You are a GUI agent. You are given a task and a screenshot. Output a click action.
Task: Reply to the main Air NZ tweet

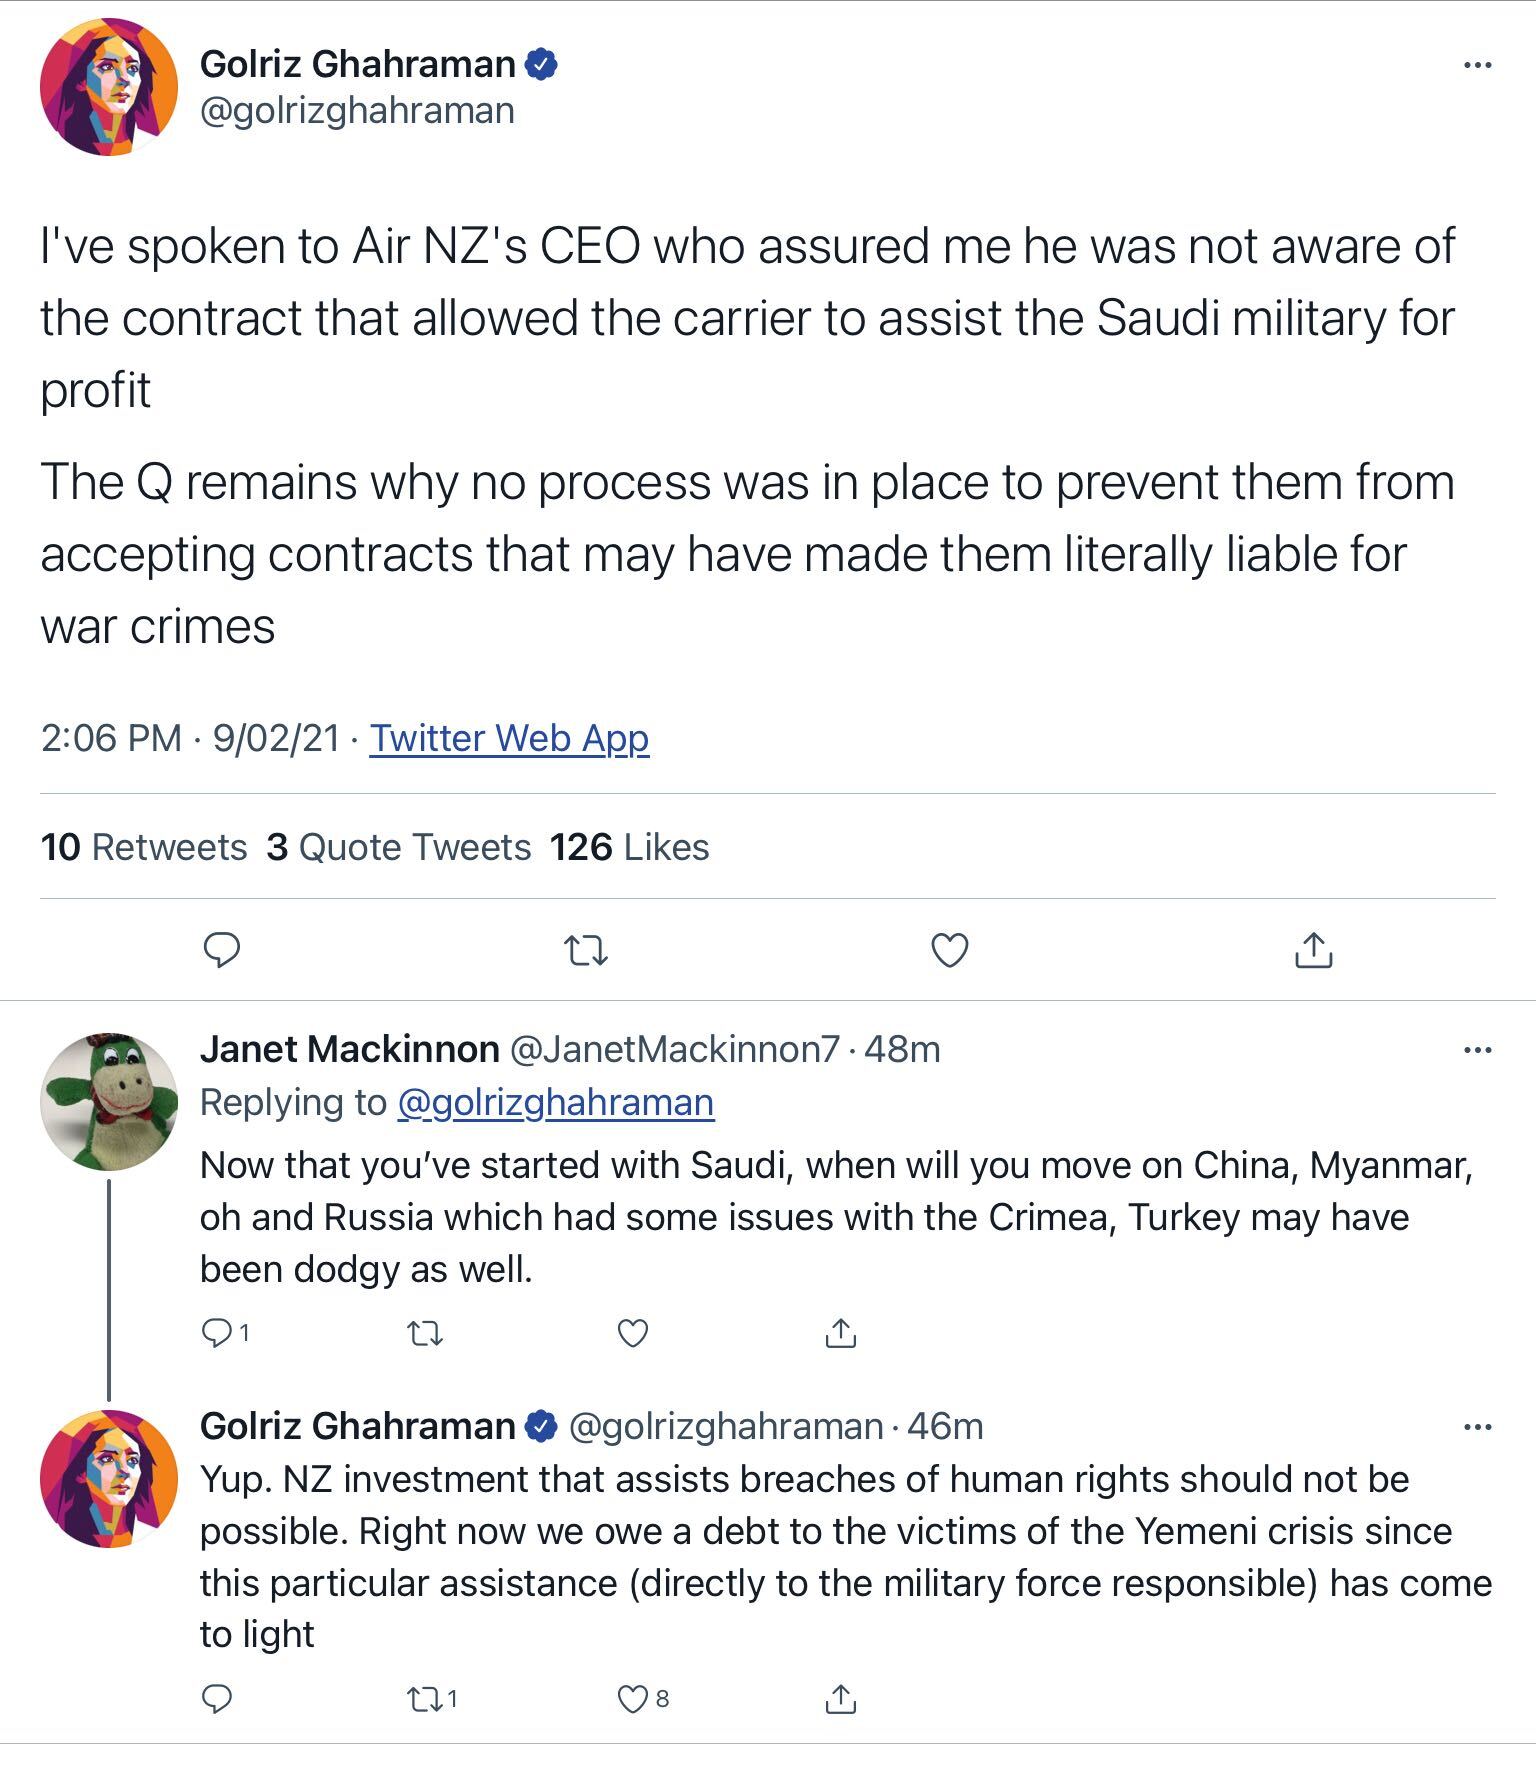221,949
